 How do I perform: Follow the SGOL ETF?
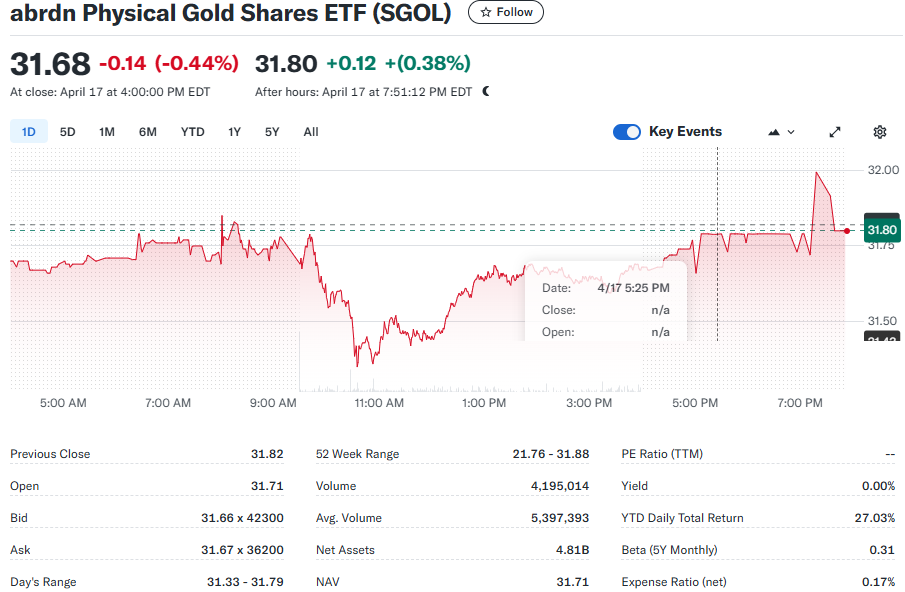click(x=506, y=12)
